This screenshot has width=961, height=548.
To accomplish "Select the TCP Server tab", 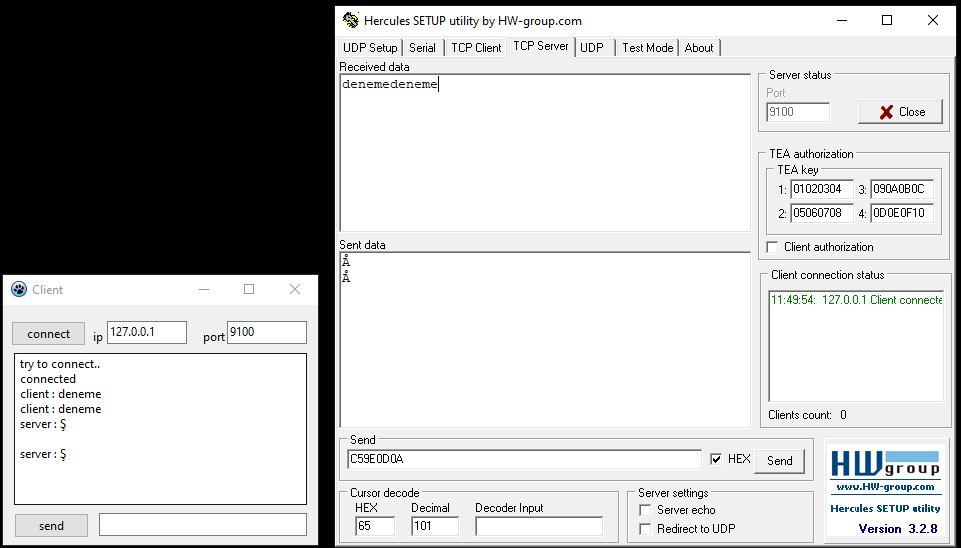I will [x=541, y=46].
